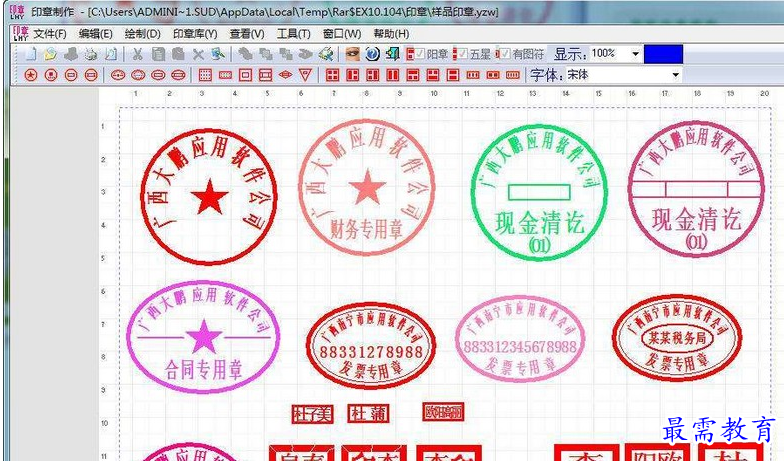Insert two-cell rectangular seal template
The width and height of the screenshot is (784, 461).
pos(492,76)
